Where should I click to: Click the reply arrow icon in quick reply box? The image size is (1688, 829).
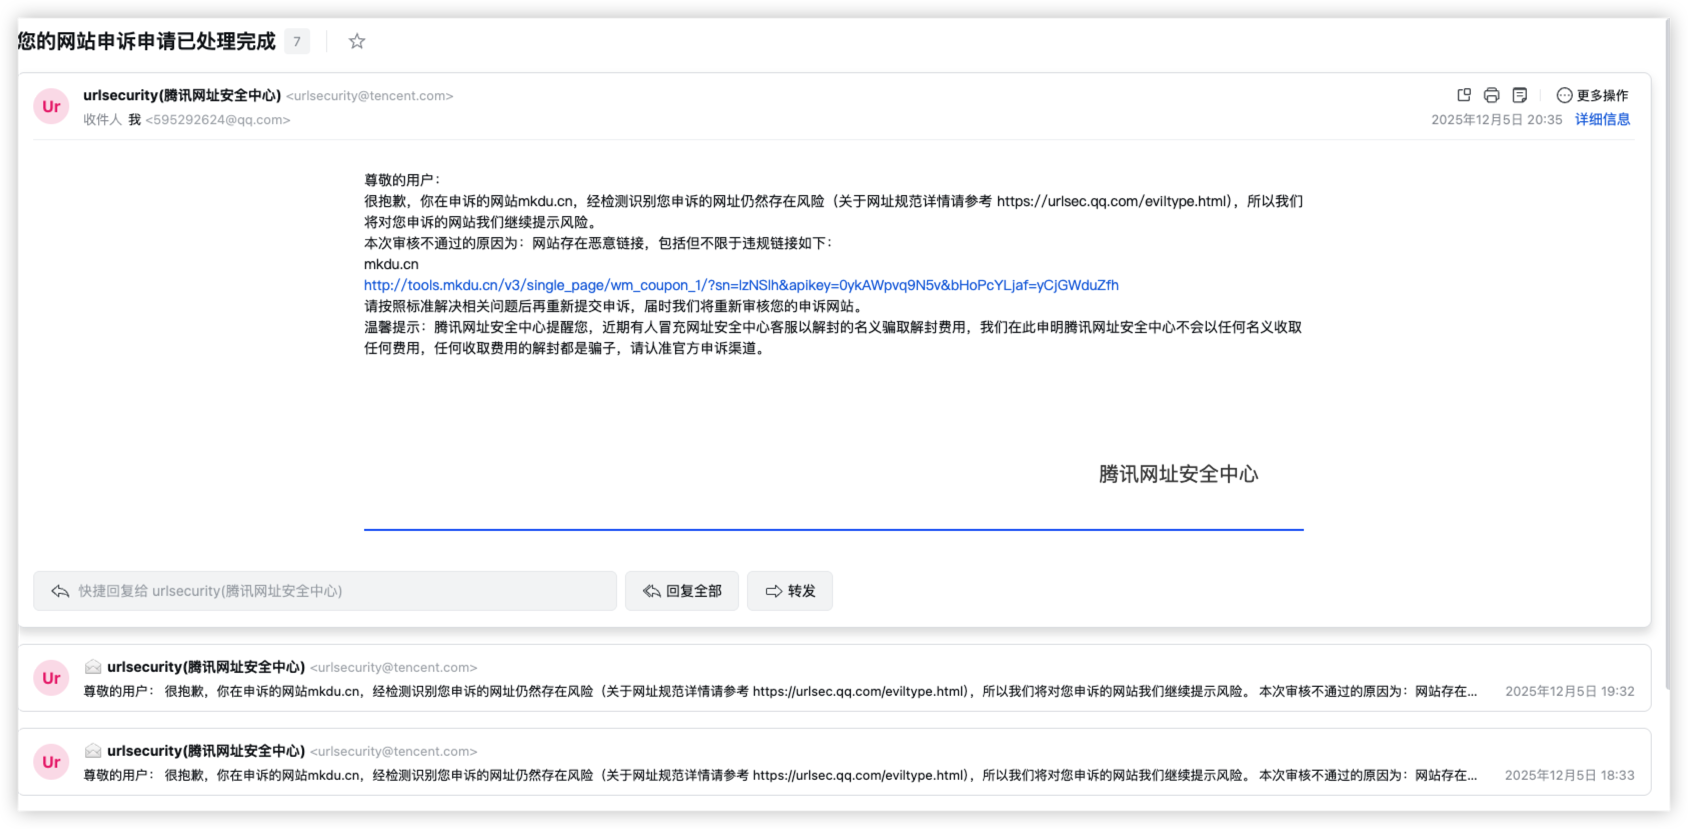coord(60,591)
